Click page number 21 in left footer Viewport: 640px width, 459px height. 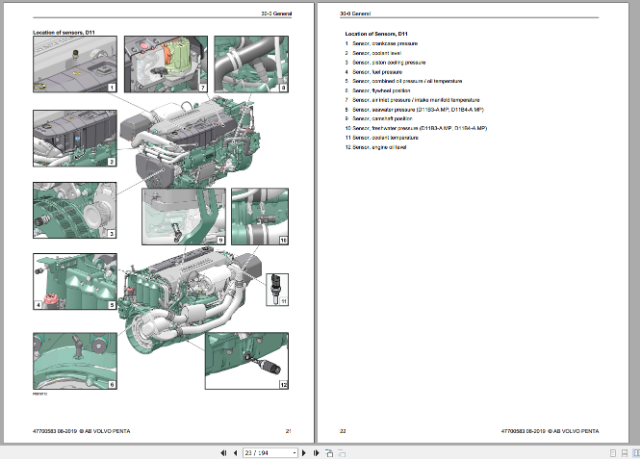[x=289, y=431]
